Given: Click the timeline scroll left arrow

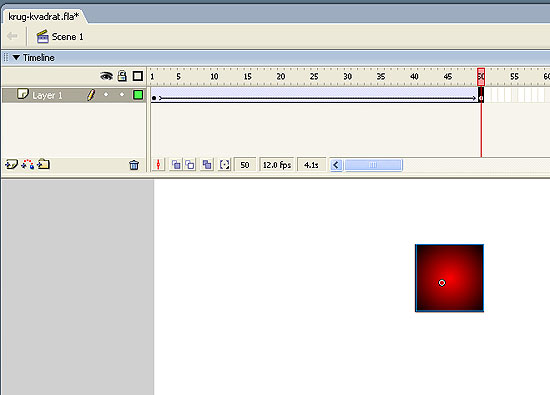Looking at the screenshot, I should pos(336,165).
